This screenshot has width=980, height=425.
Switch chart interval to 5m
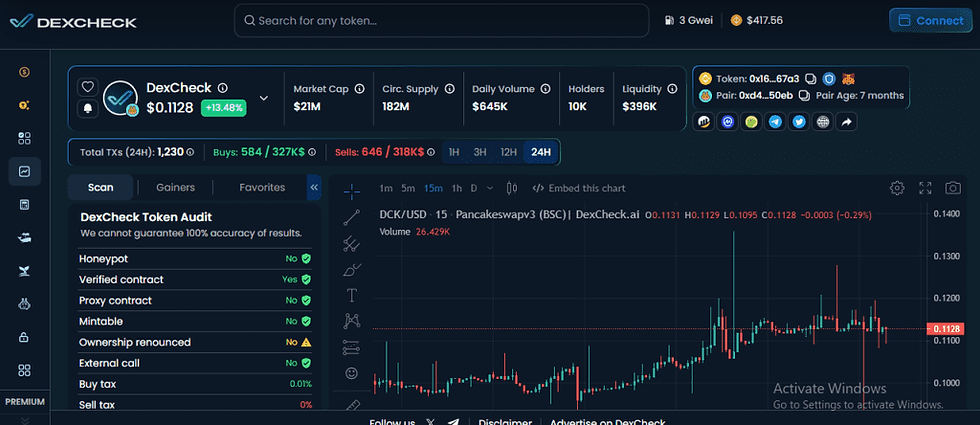point(408,188)
